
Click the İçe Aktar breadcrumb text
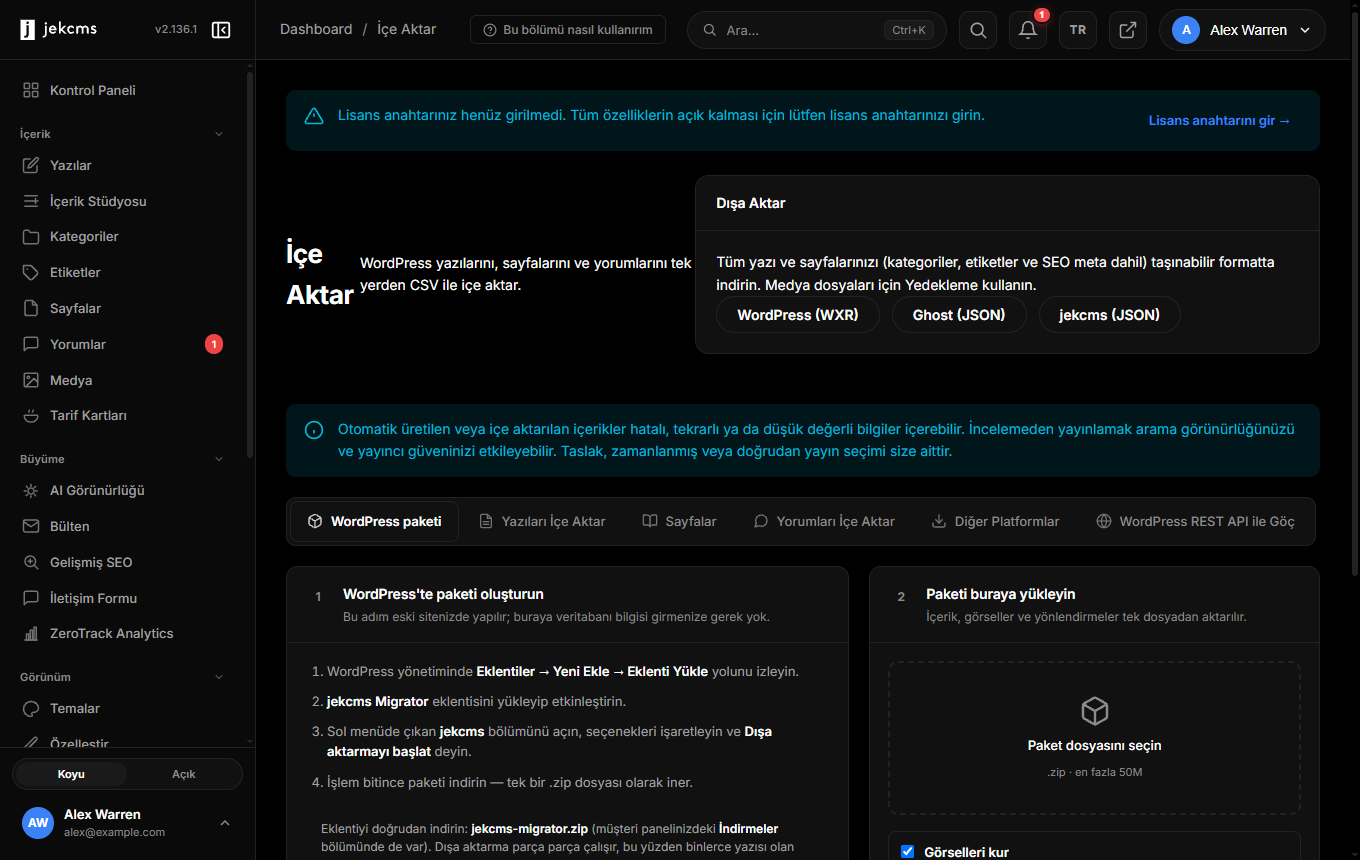407,30
